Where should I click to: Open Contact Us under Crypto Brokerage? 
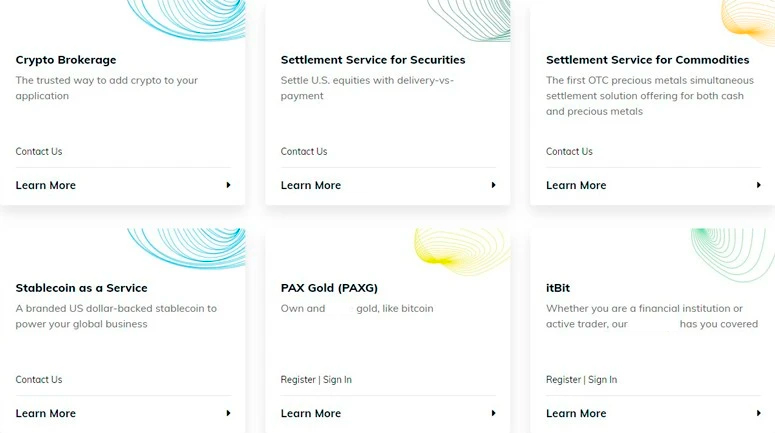(39, 152)
